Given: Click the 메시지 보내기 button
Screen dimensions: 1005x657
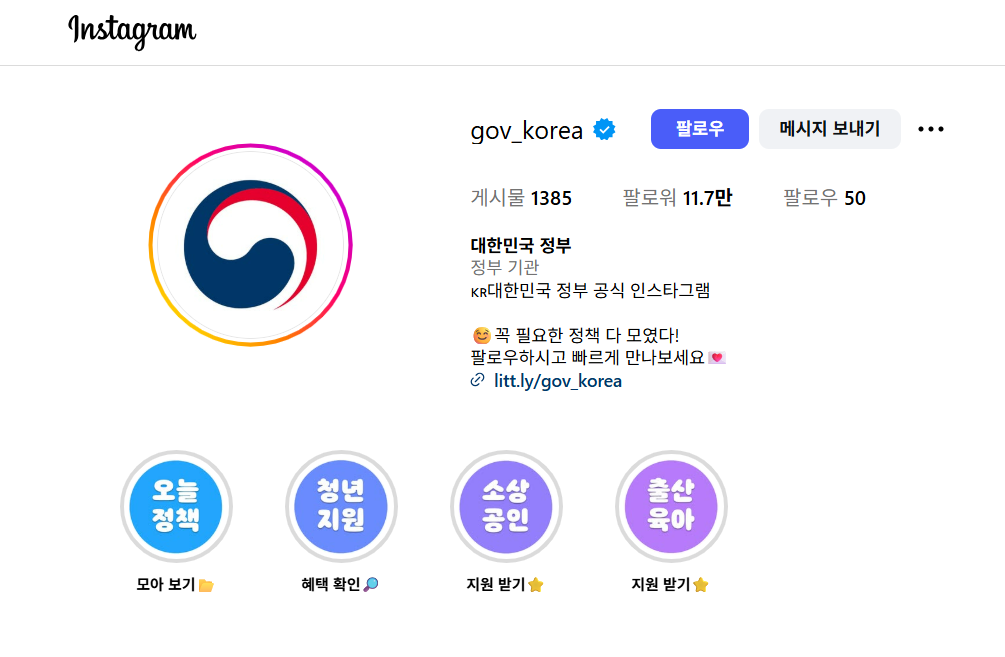Looking at the screenshot, I should (x=829, y=129).
